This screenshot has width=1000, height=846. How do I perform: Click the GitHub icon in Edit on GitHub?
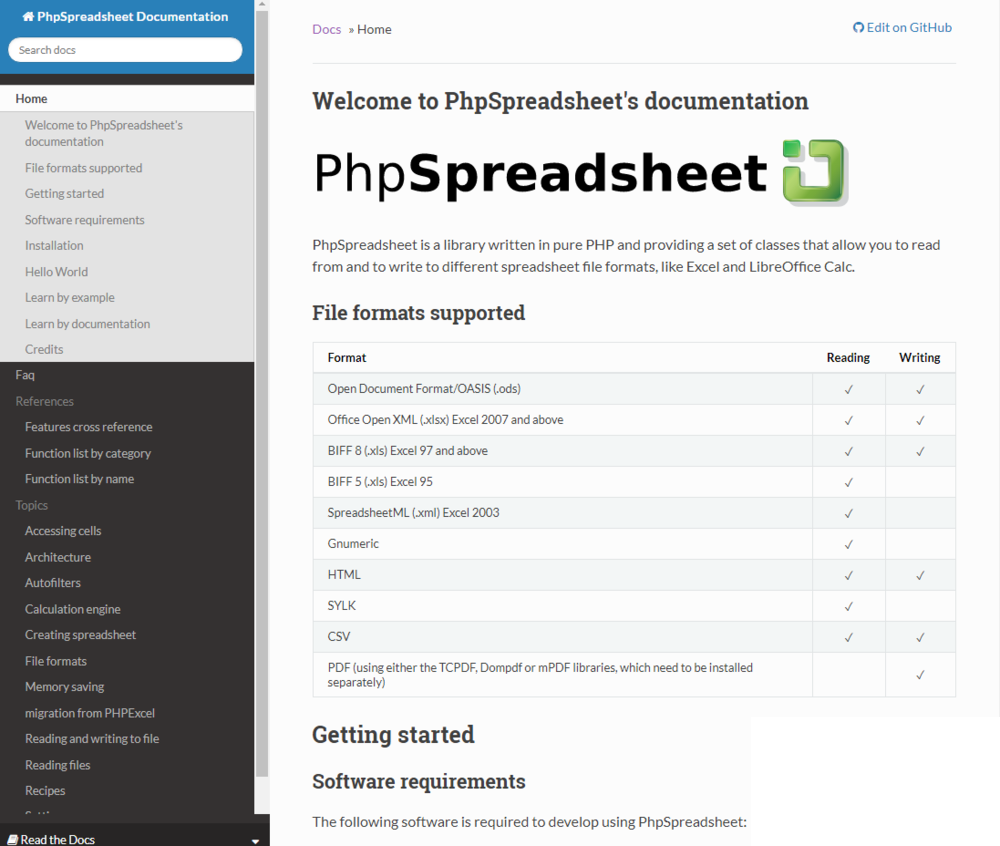click(x=858, y=28)
